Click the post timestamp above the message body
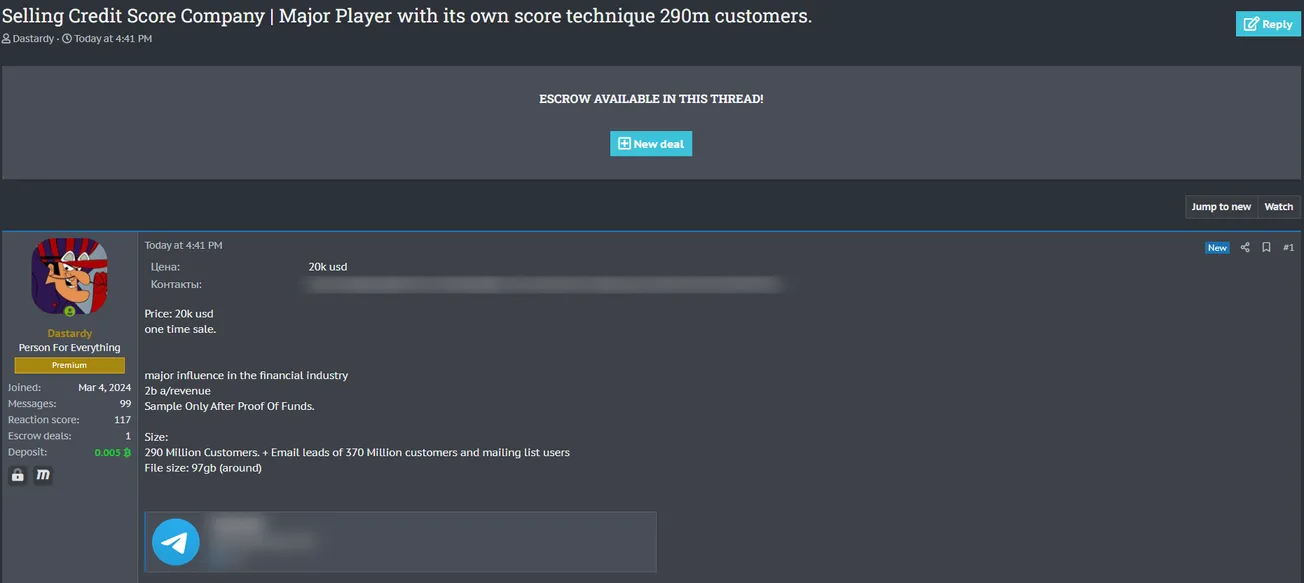1304x583 pixels. [183, 245]
